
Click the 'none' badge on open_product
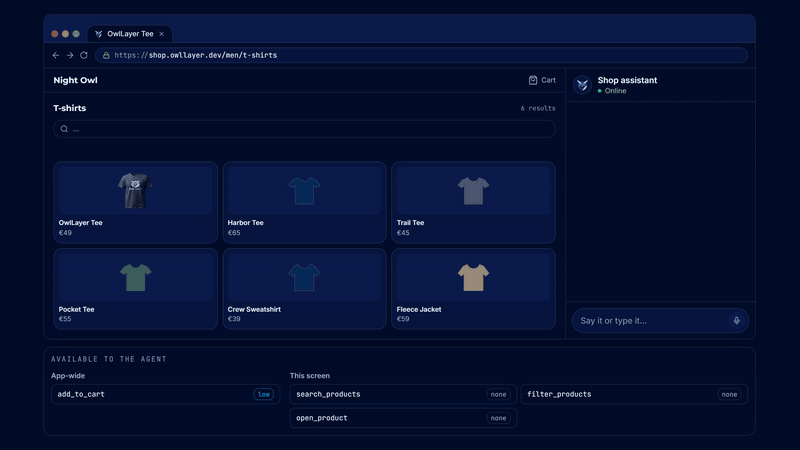pyautogui.click(x=498, y=418)
